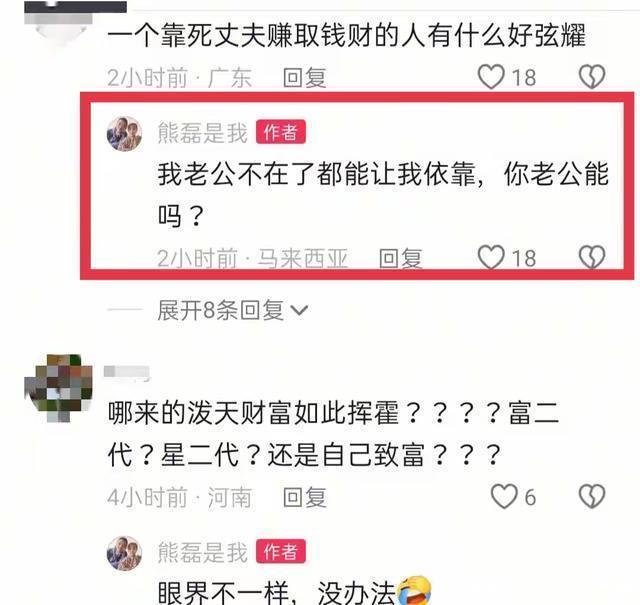
Task: Like the 河南 comment with 6 likes
Action: click(x=504, y=496)
